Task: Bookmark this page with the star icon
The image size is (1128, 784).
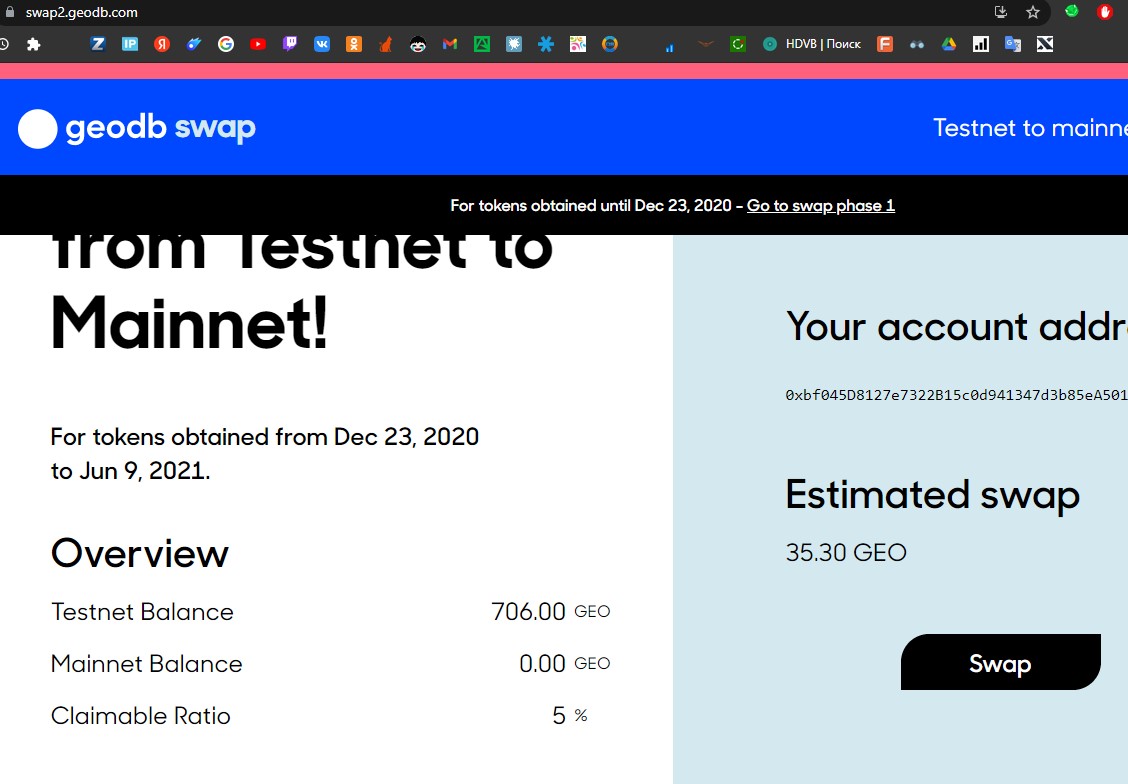Action: click(x=1033, y=12)
